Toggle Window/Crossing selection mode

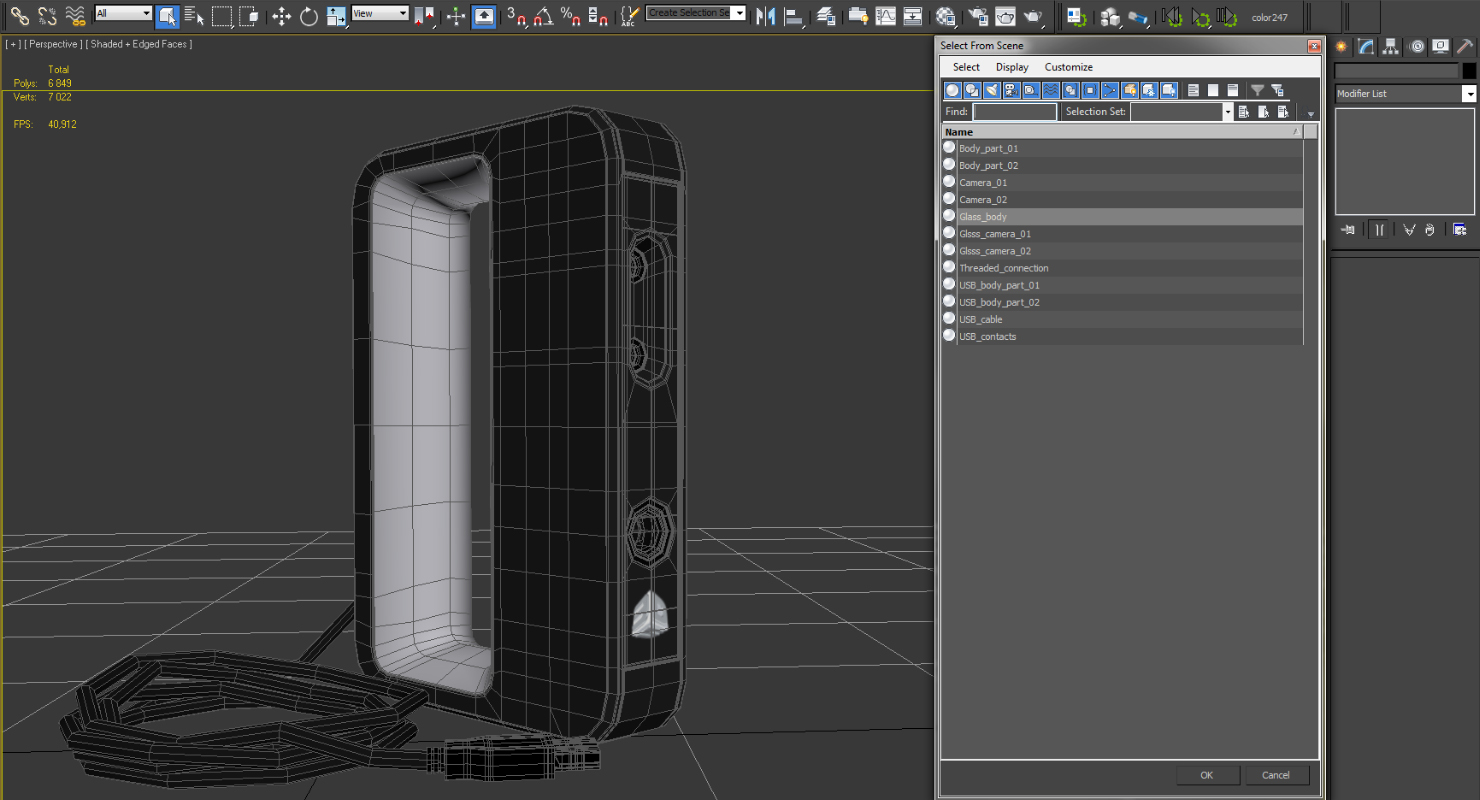point(250,16)
